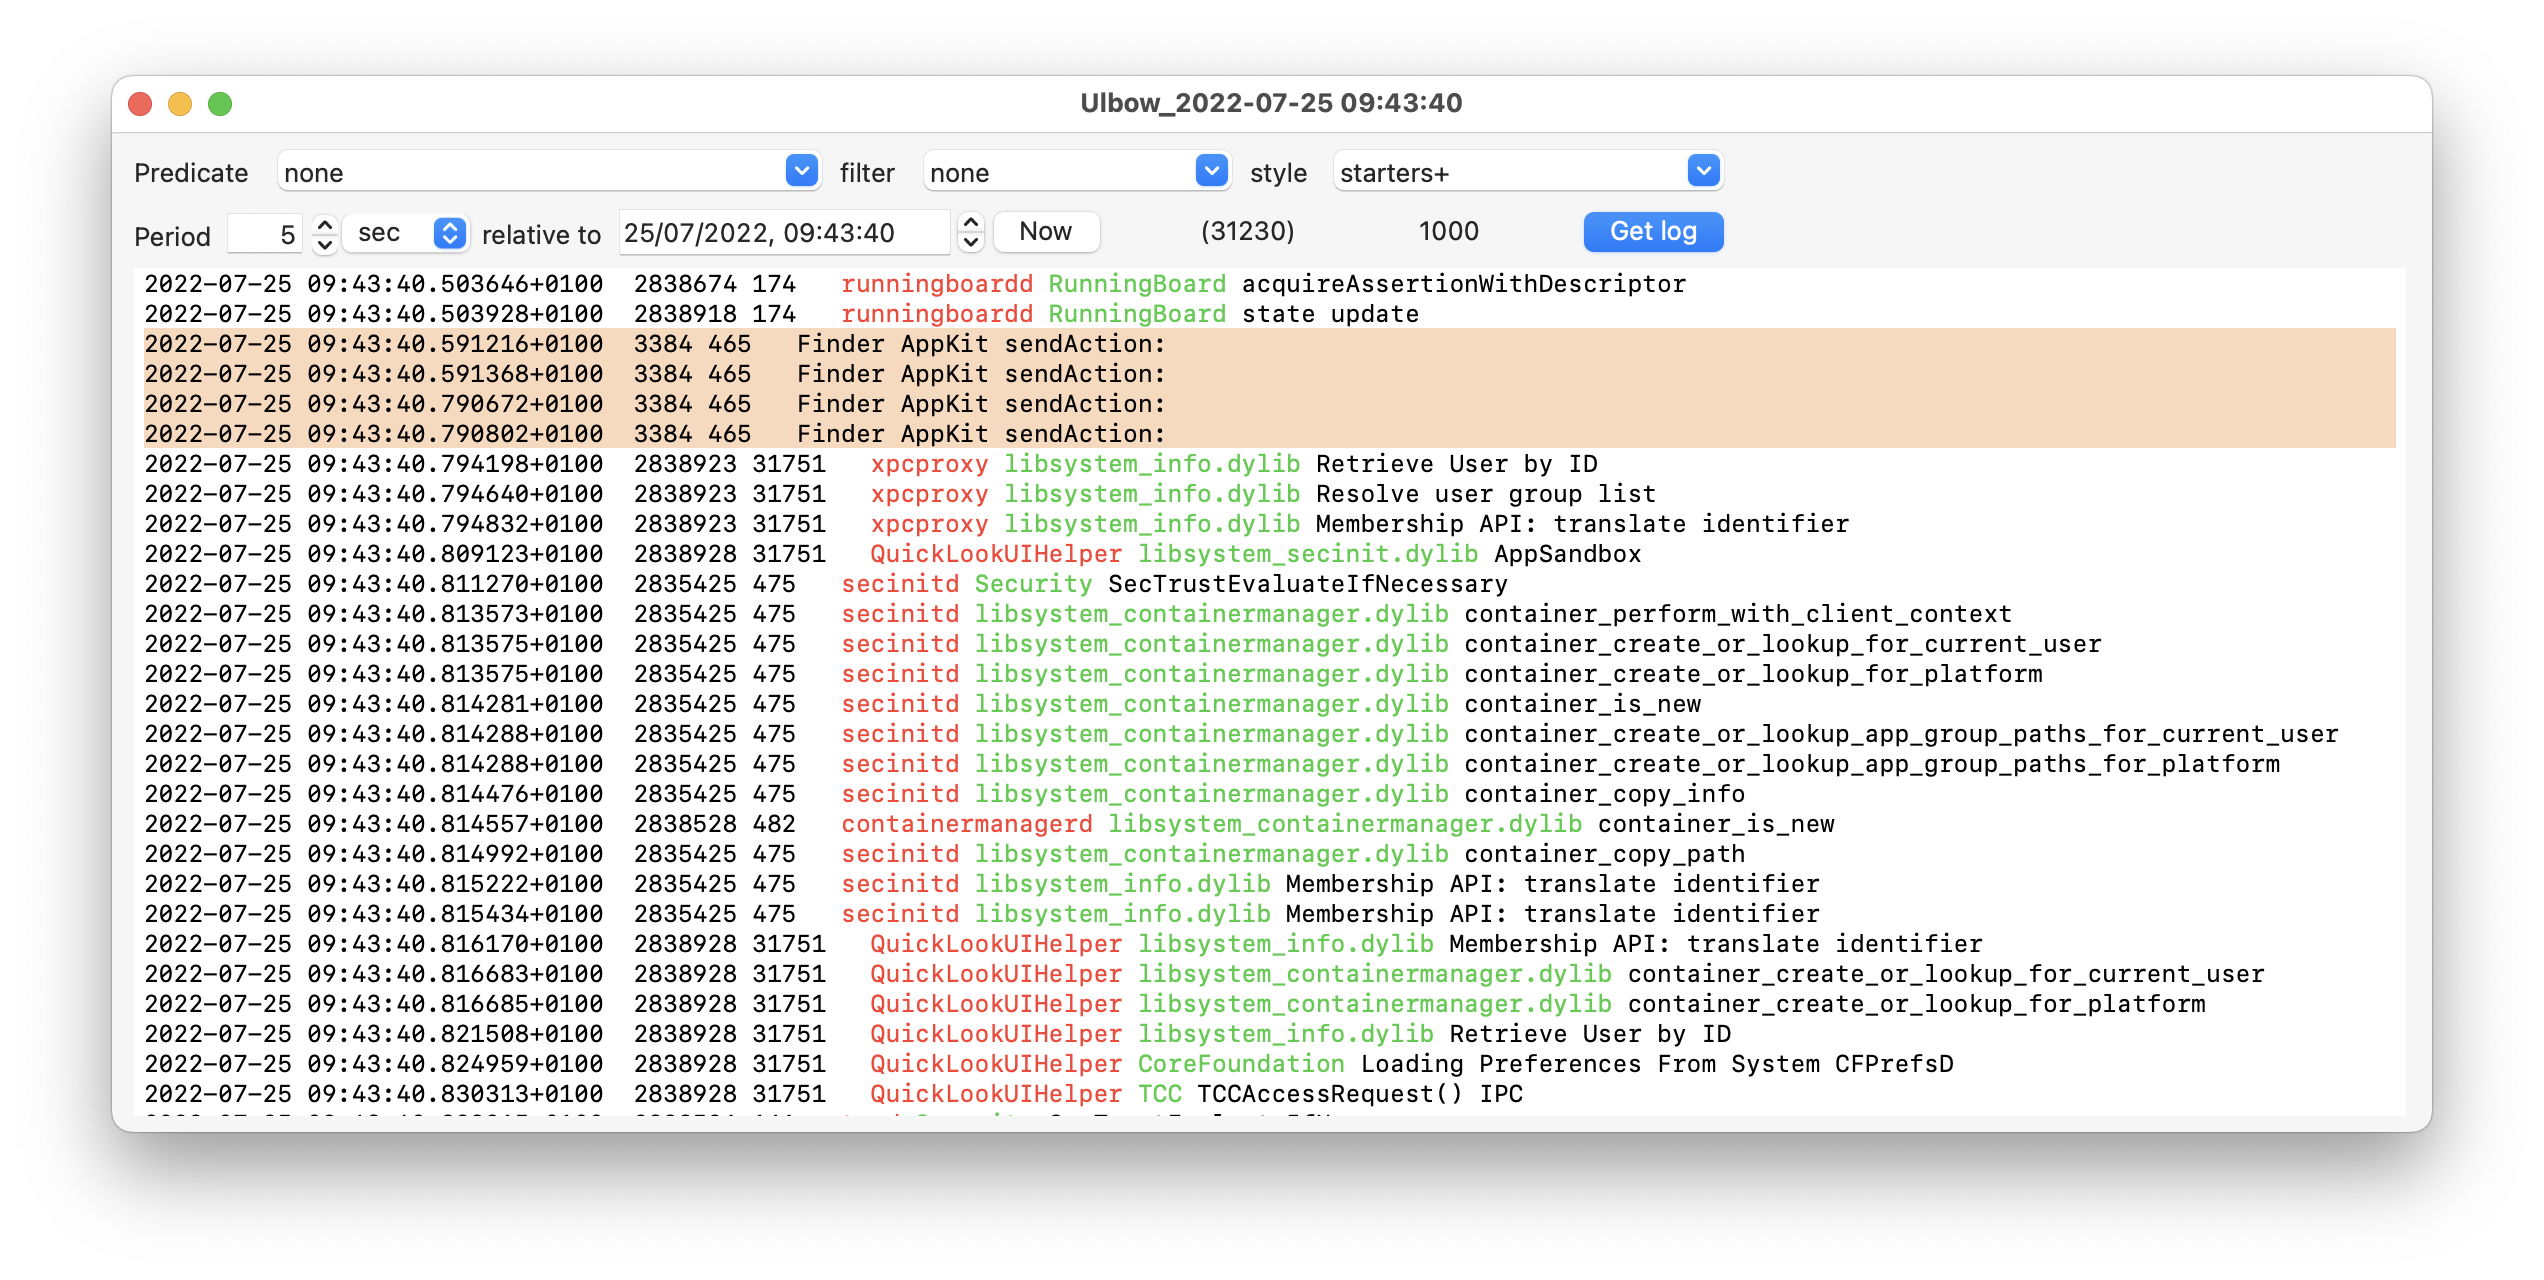
Task: Expand the filter popup menu
Action: click(1211, 171)
